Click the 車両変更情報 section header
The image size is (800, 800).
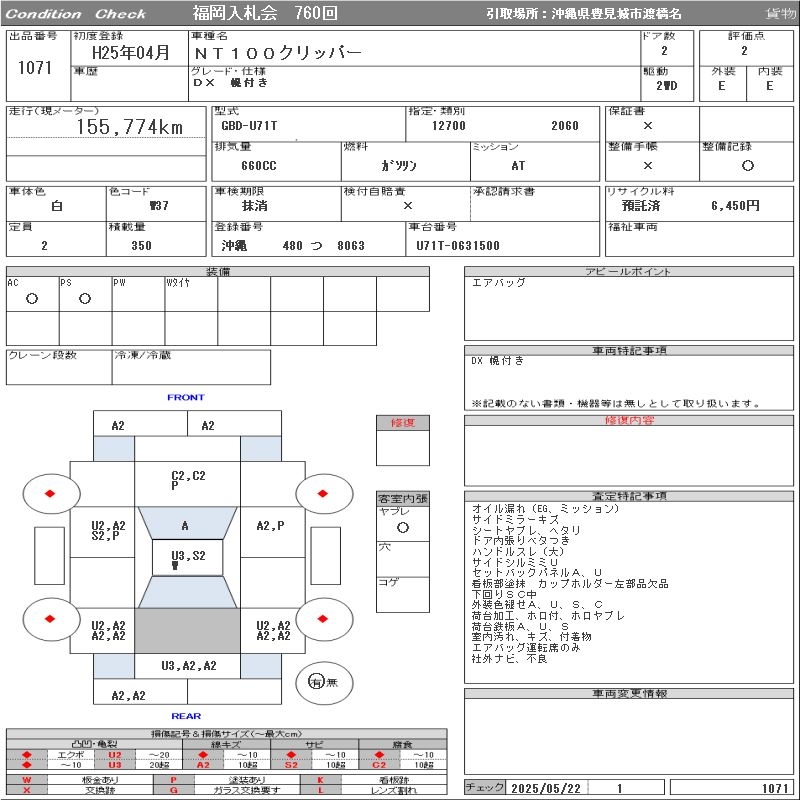[x=629, y=693]
